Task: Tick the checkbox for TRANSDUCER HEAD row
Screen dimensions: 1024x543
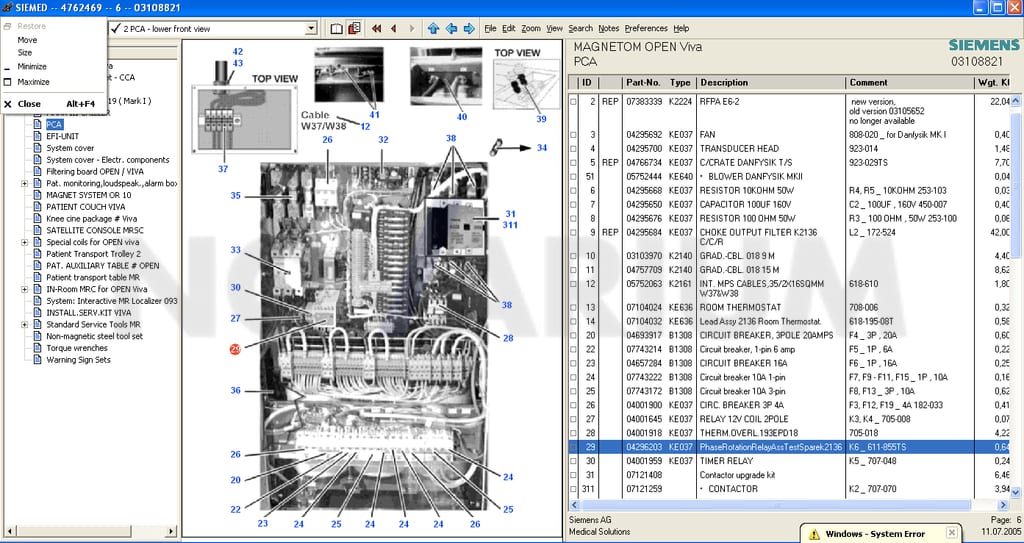Action: [573, 148]
